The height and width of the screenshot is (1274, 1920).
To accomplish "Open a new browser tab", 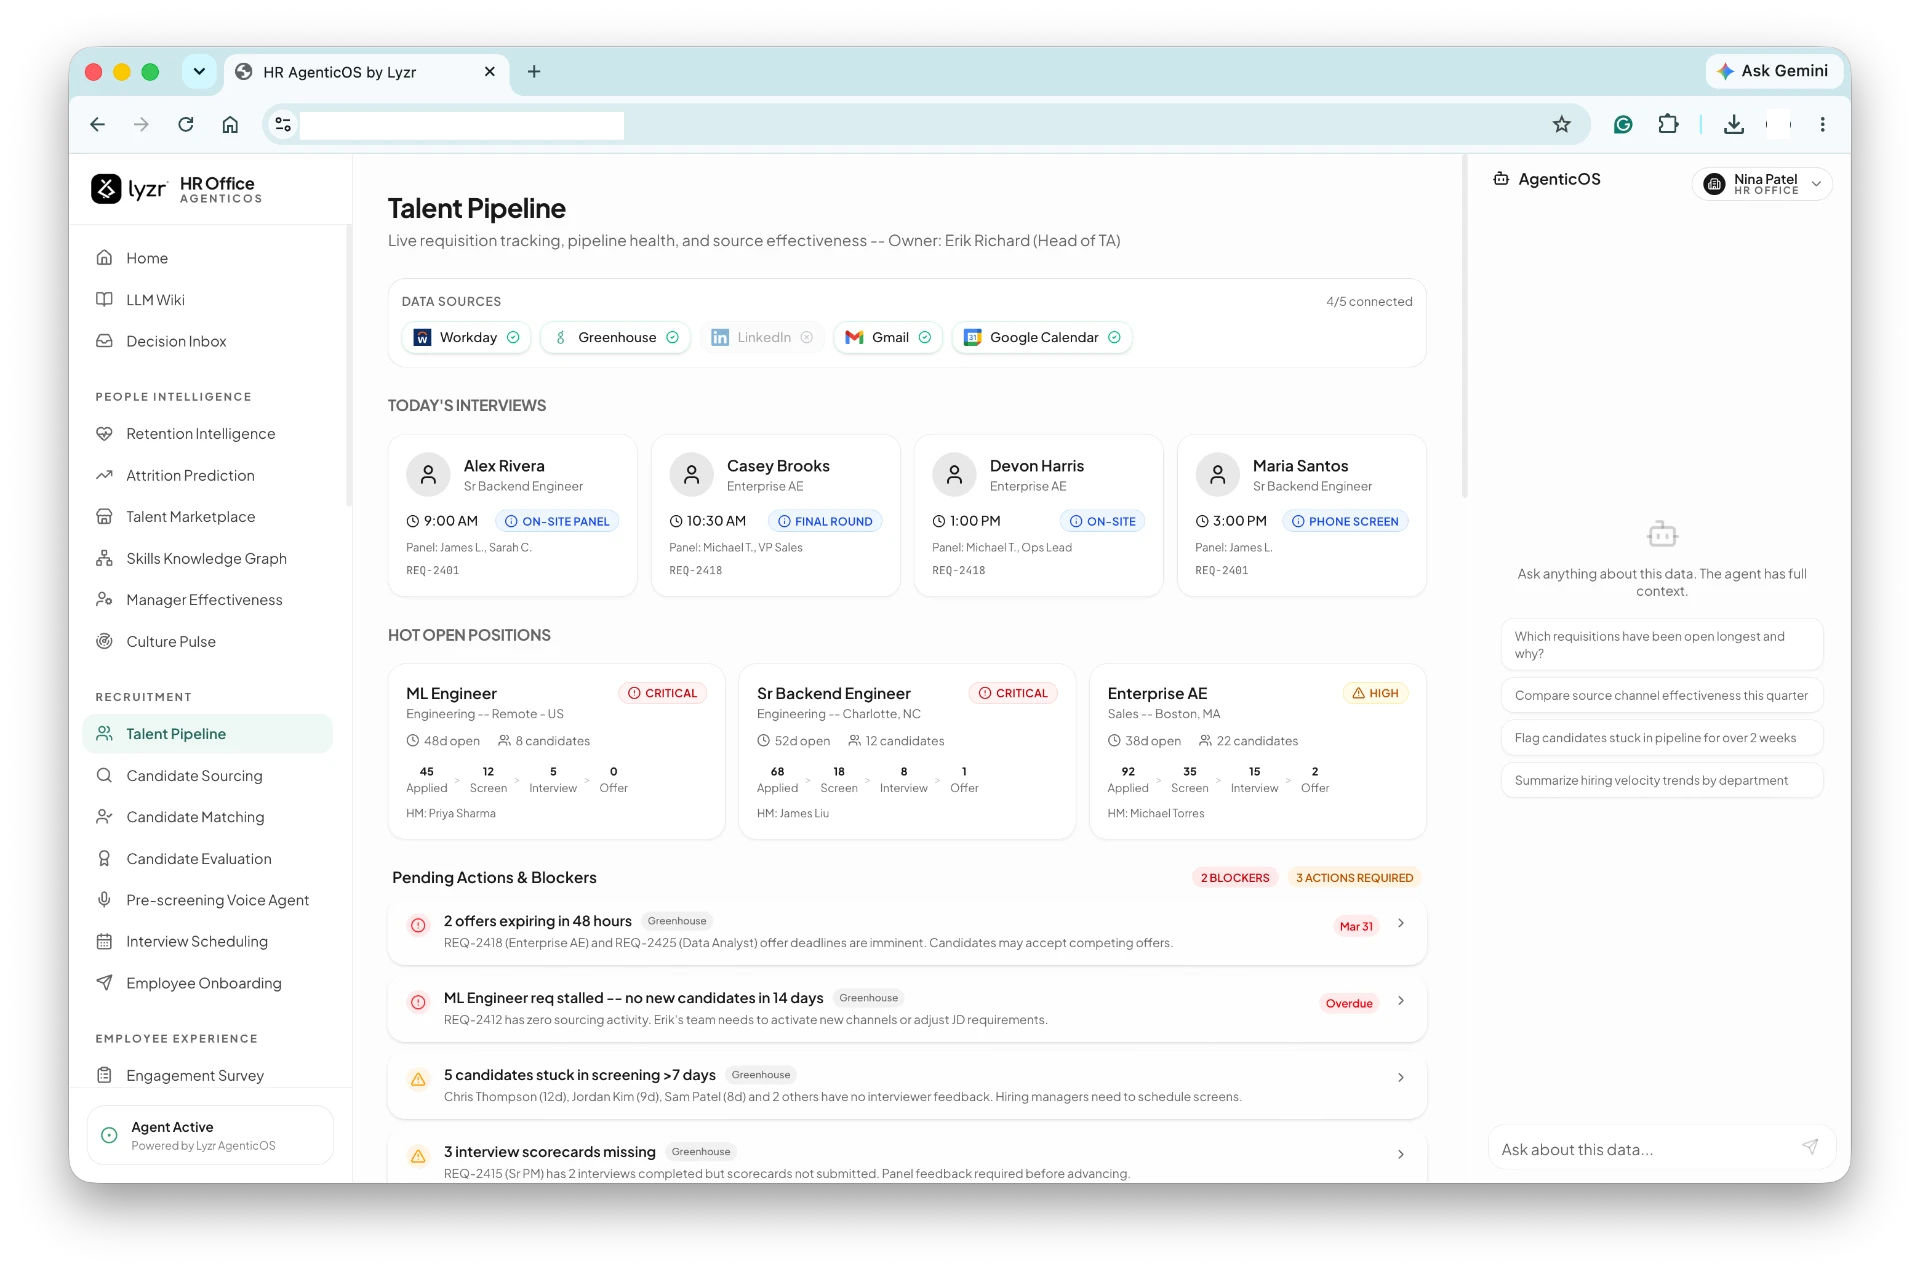I will click(x=534, y=71).
